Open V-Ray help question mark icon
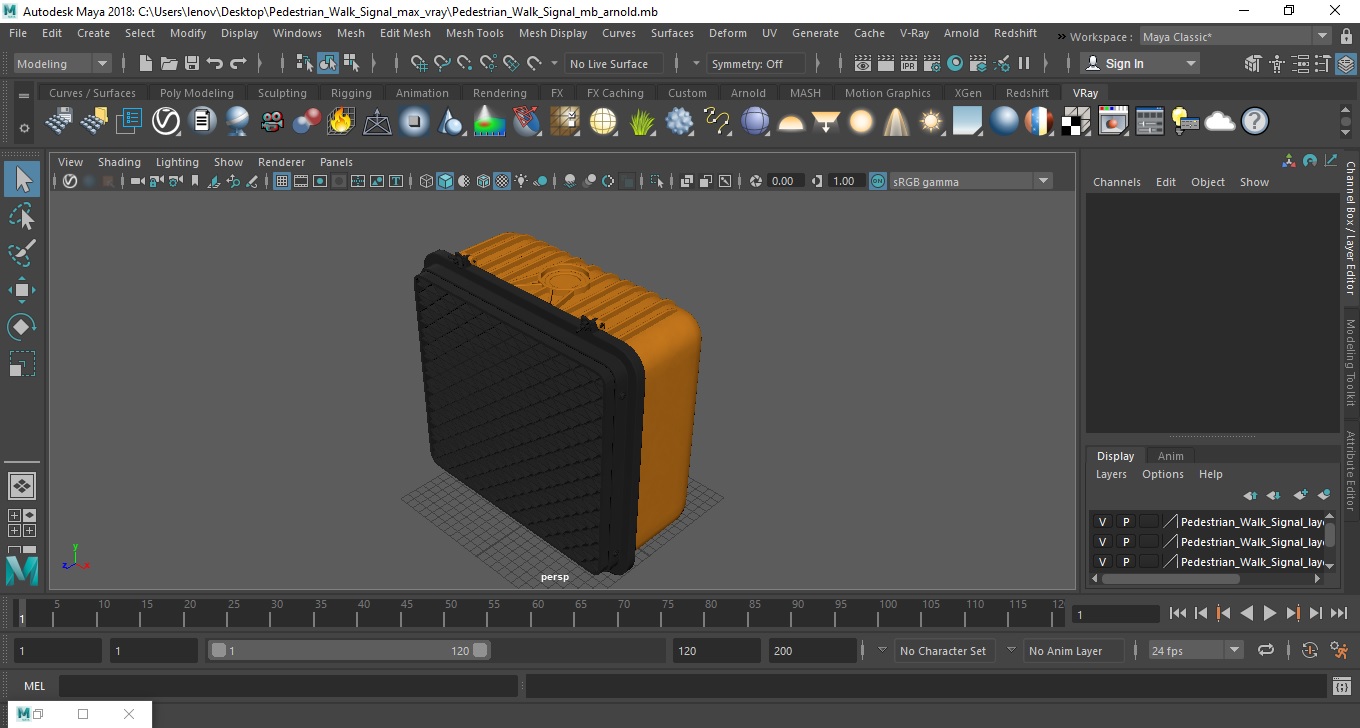 point(1254,121)
